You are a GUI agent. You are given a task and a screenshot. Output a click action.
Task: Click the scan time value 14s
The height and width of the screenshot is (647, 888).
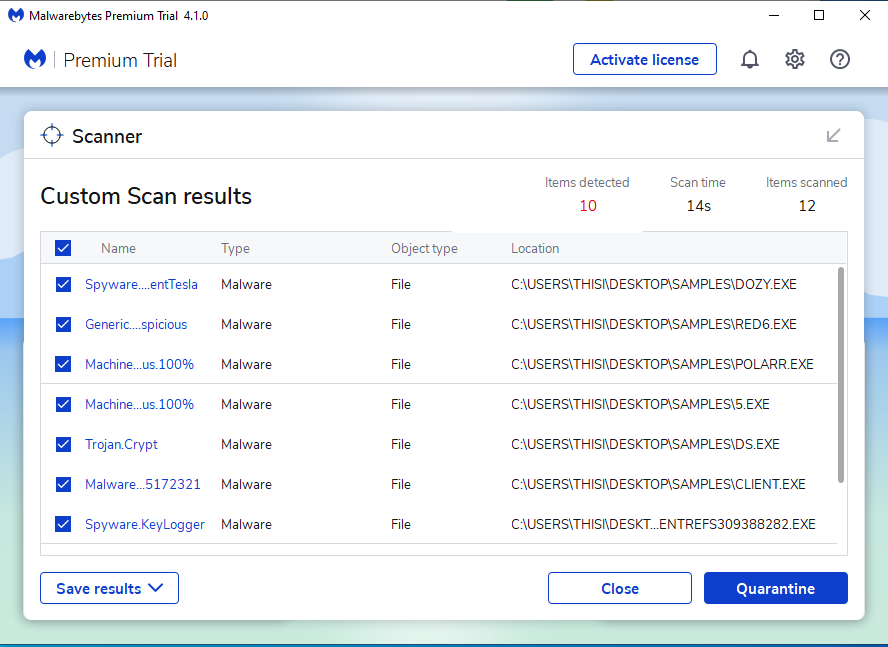(698, 206)
